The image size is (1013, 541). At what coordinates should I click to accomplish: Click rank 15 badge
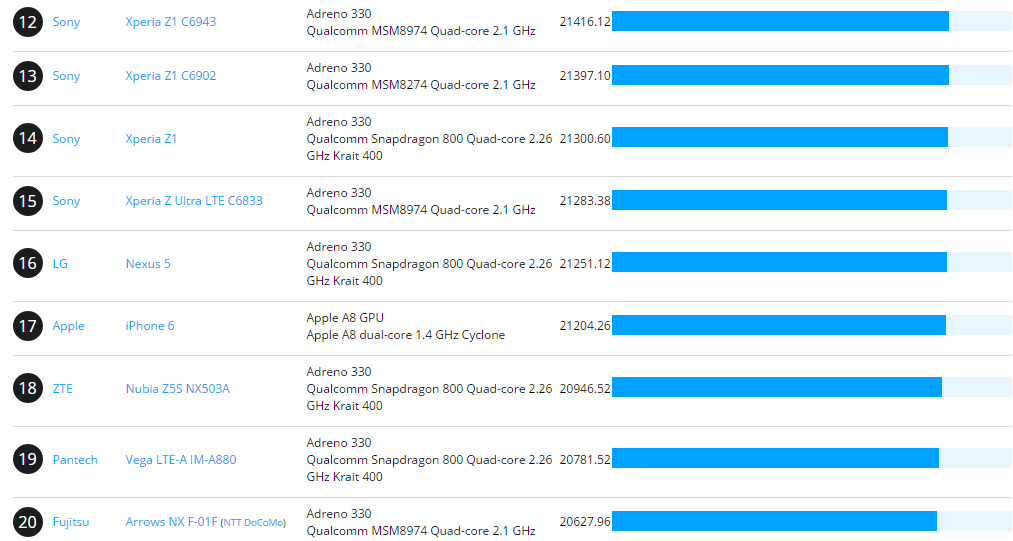[x=28, y=201]
